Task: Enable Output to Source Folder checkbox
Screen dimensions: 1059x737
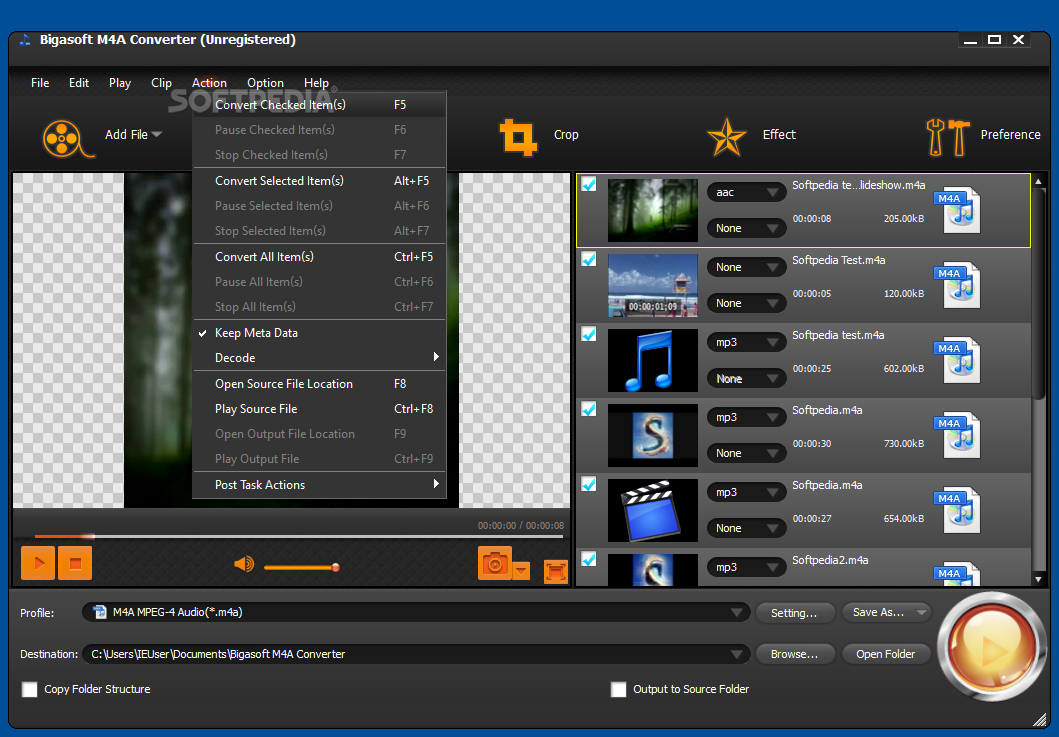Action: (x=618, y=689)
